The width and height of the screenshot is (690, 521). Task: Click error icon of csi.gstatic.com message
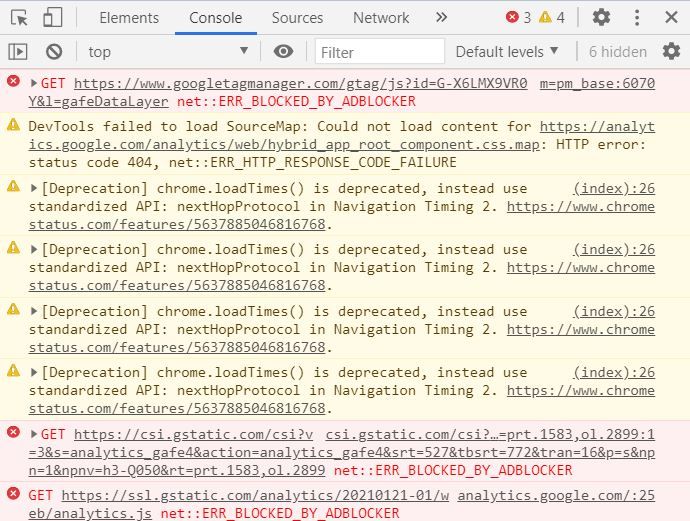click(14, 432)
